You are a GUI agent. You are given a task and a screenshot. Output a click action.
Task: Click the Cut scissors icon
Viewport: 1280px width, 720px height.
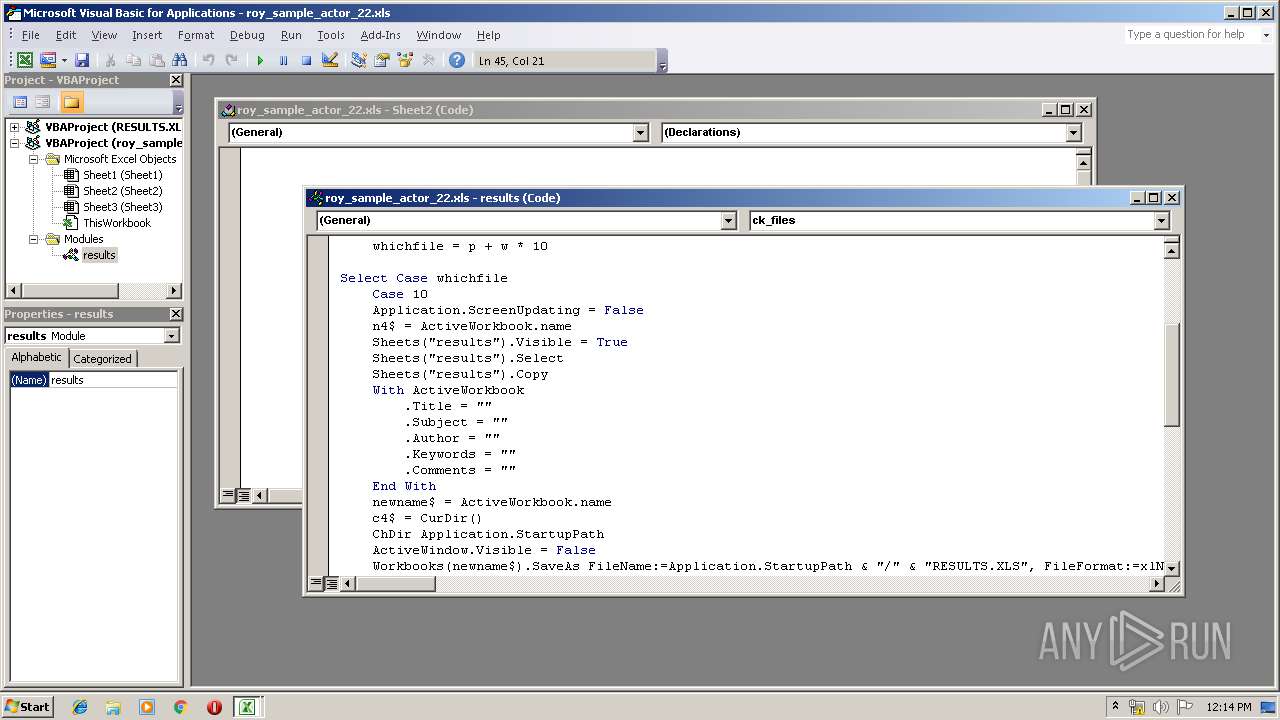click(110, 60)
